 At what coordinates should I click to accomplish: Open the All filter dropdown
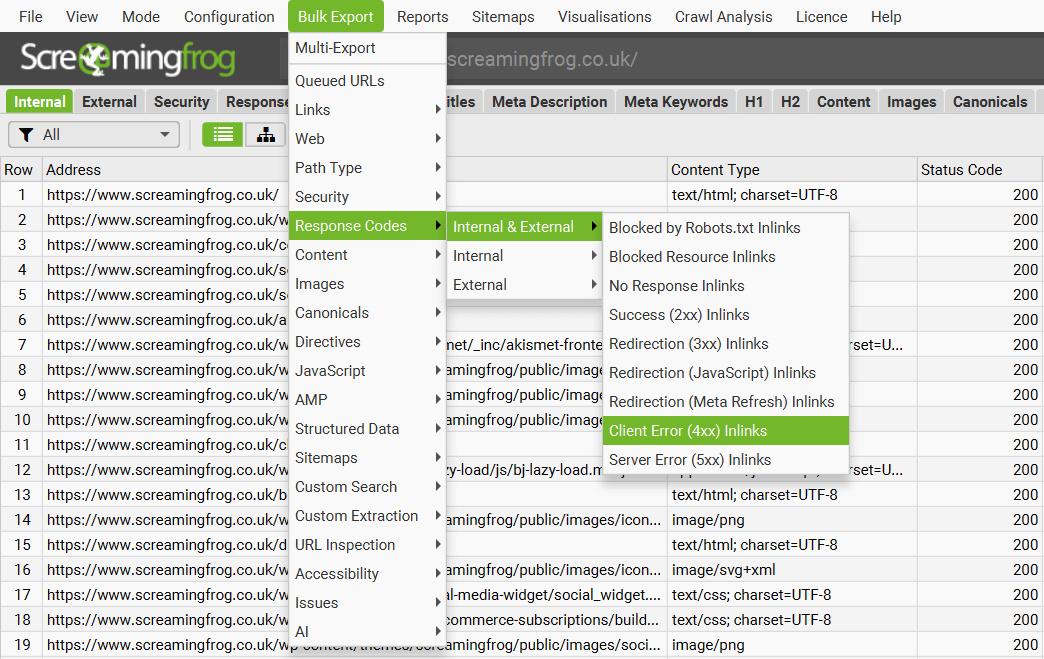point(94,135)
